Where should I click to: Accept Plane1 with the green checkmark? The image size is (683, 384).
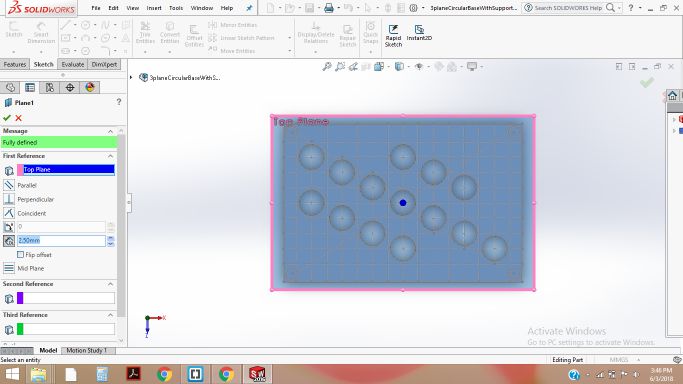7,118
